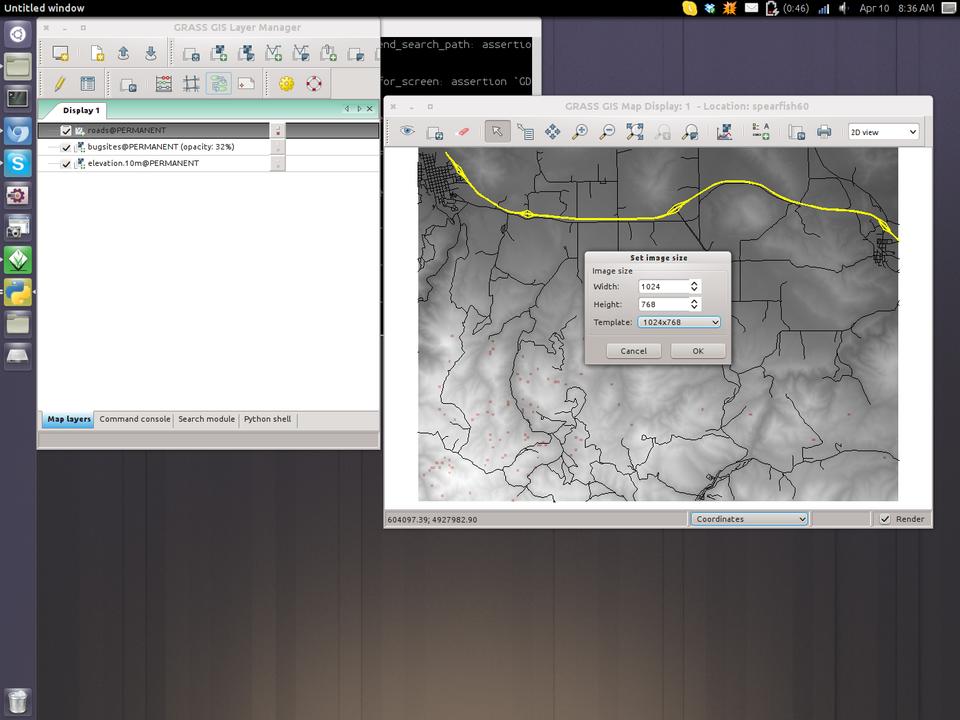Expand the 2D view mode dropdown
This screenshot has height=720, width=960.
(883, 132)
